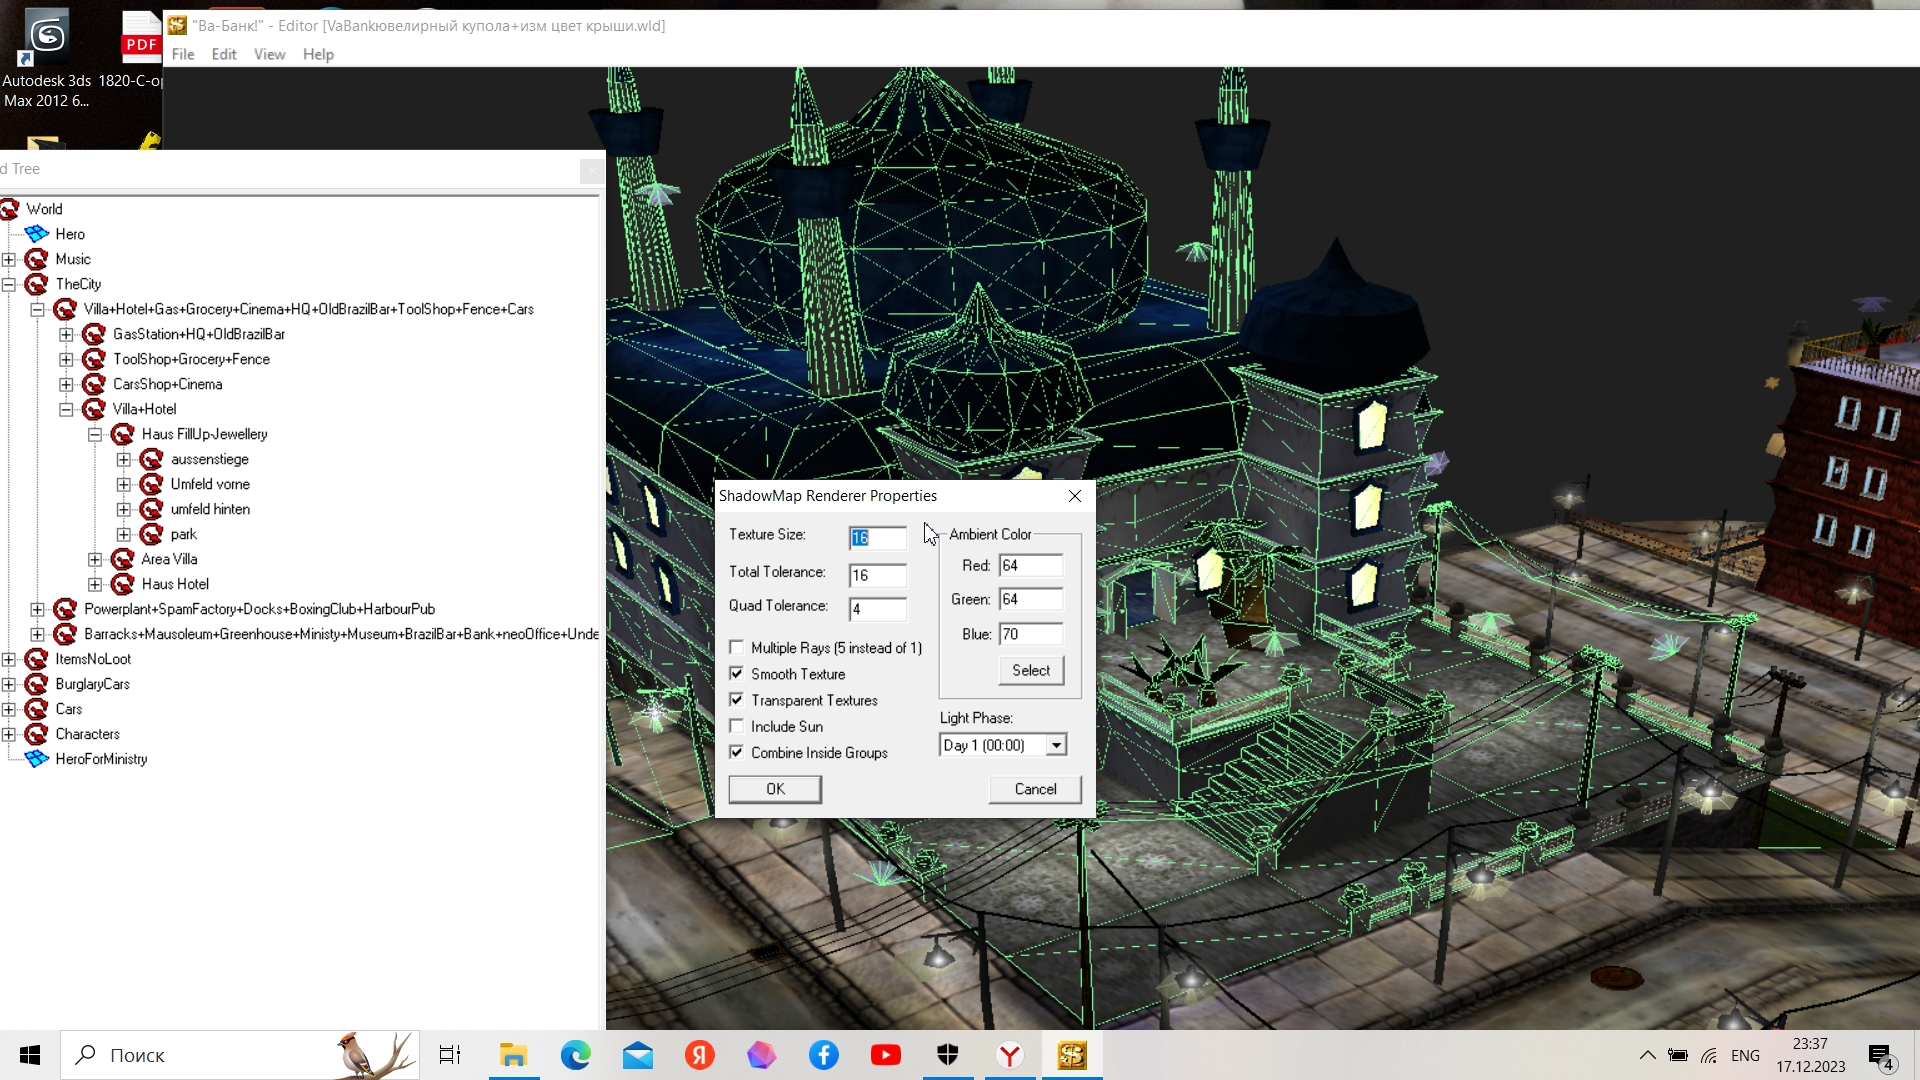The height and width of the screenshot is (1080, 1920).
Task: Enable the Include Sun checkbox
Action: point(737,727)
